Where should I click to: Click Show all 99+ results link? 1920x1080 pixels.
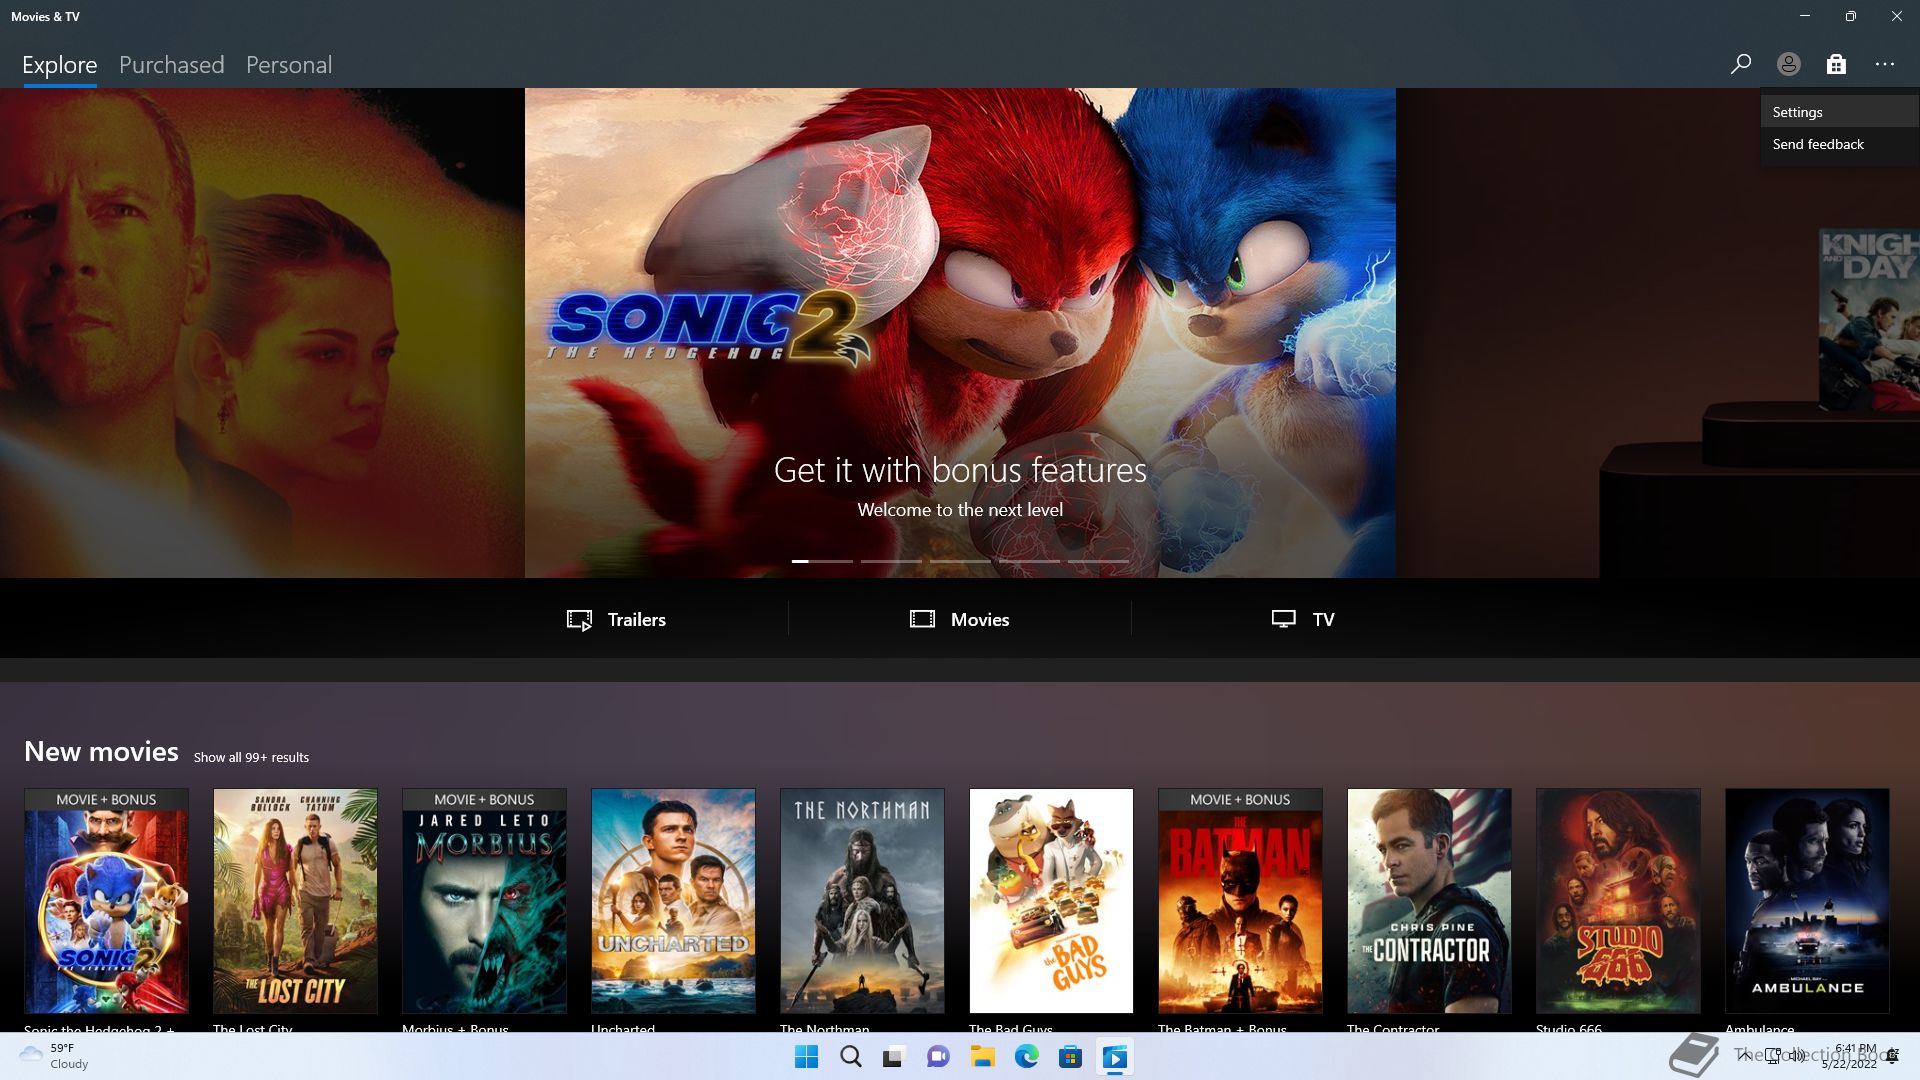click(x=251, y=758)
